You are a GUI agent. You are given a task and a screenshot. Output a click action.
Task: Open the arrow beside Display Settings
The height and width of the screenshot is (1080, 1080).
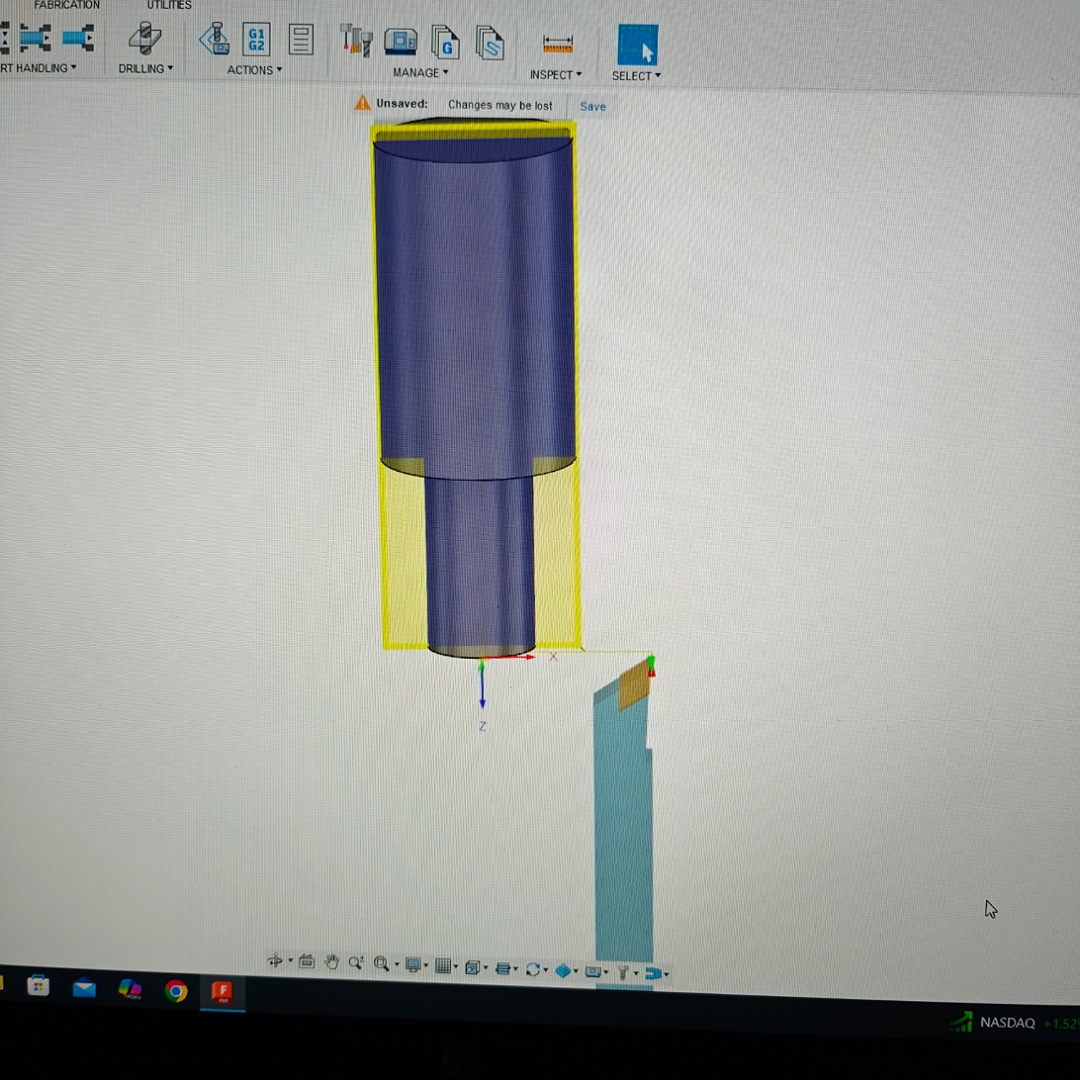click(x=426, y=966)
